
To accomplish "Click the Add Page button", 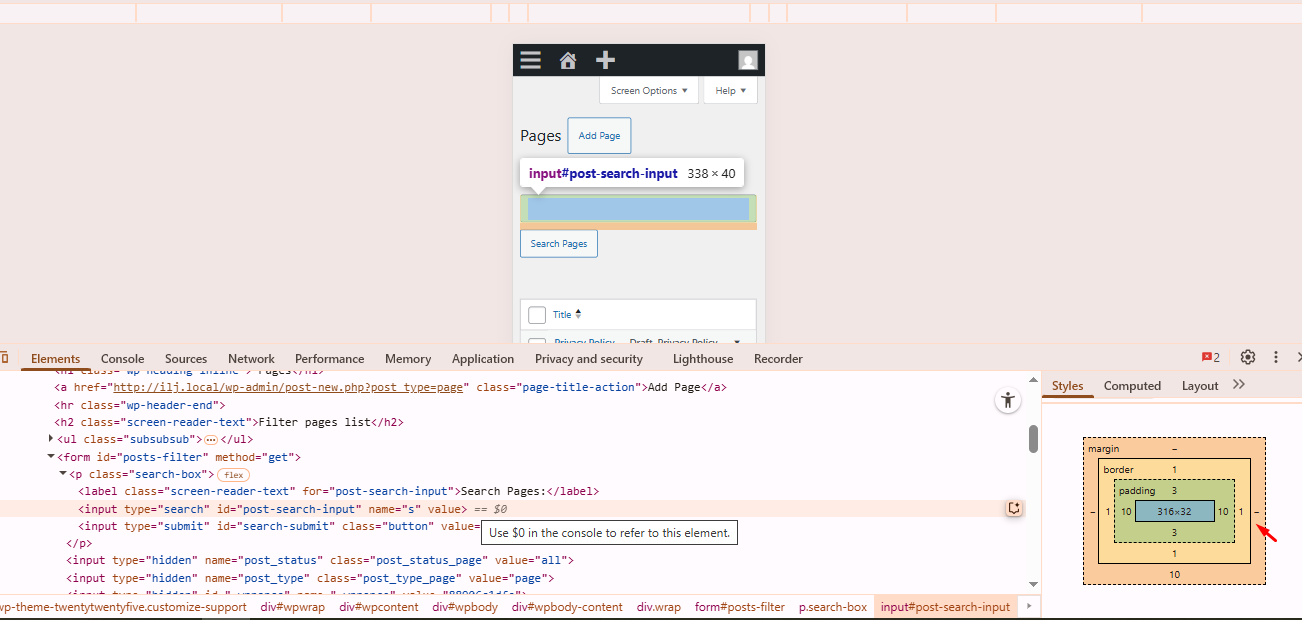I will [599, 136].
